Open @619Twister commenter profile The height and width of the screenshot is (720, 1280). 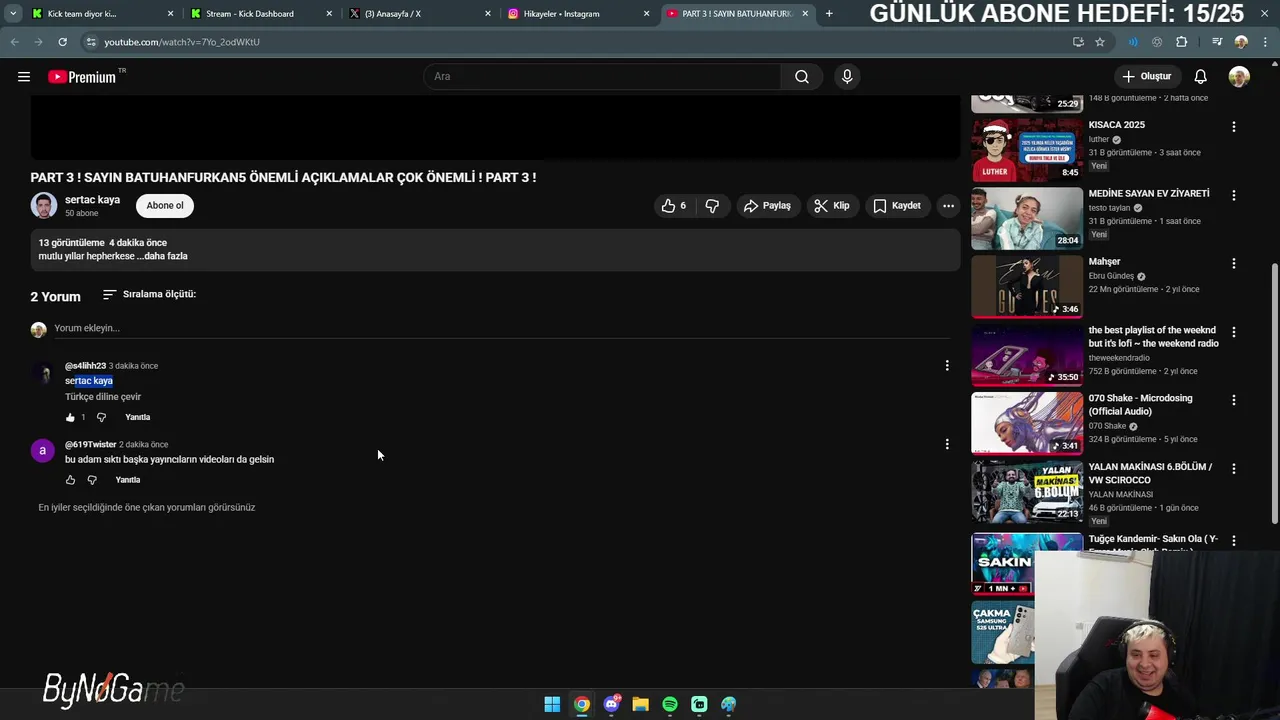pos(90,444)
